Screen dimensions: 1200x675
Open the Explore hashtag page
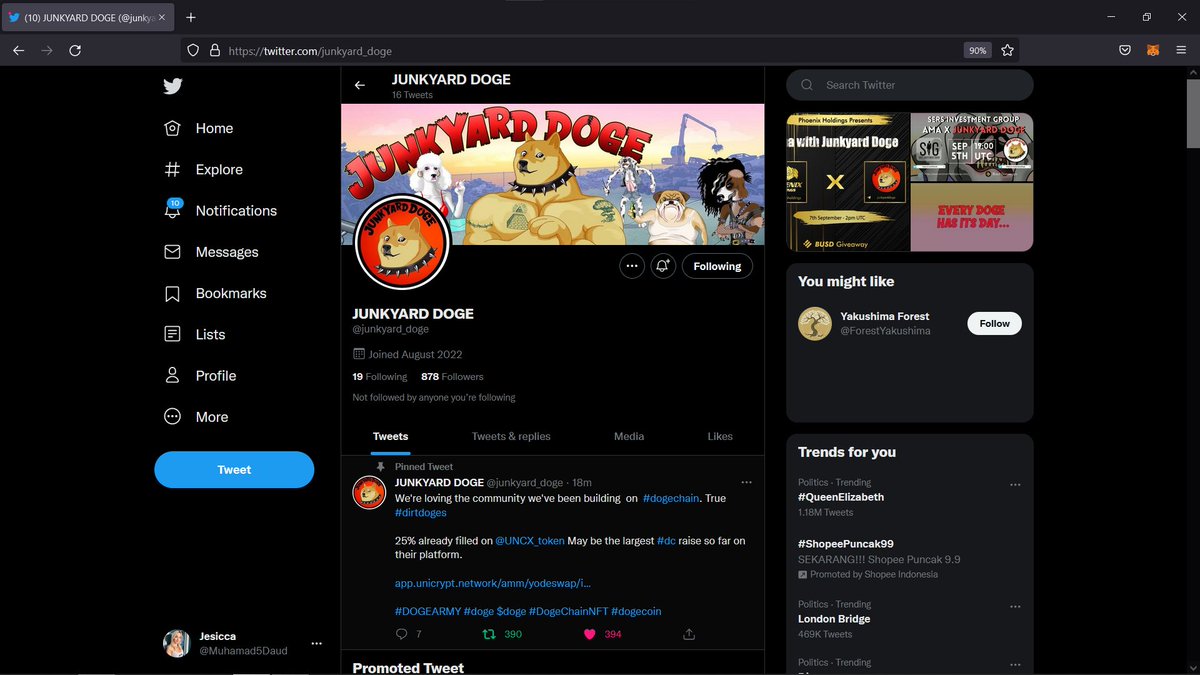(203, 169)
